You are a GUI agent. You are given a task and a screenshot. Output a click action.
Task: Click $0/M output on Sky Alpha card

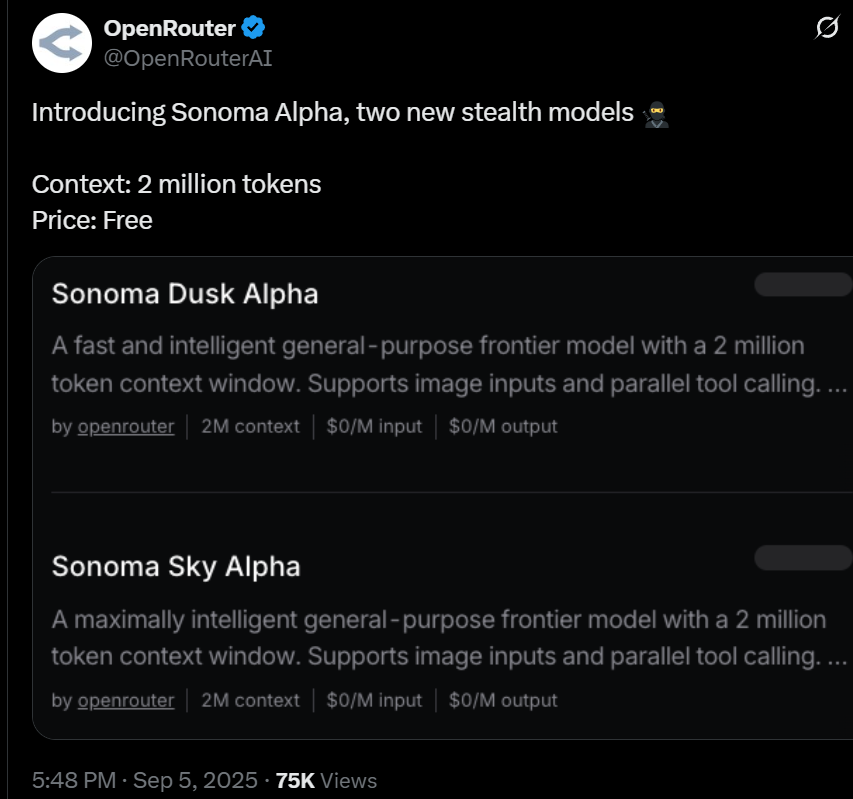tap(503, 700)
